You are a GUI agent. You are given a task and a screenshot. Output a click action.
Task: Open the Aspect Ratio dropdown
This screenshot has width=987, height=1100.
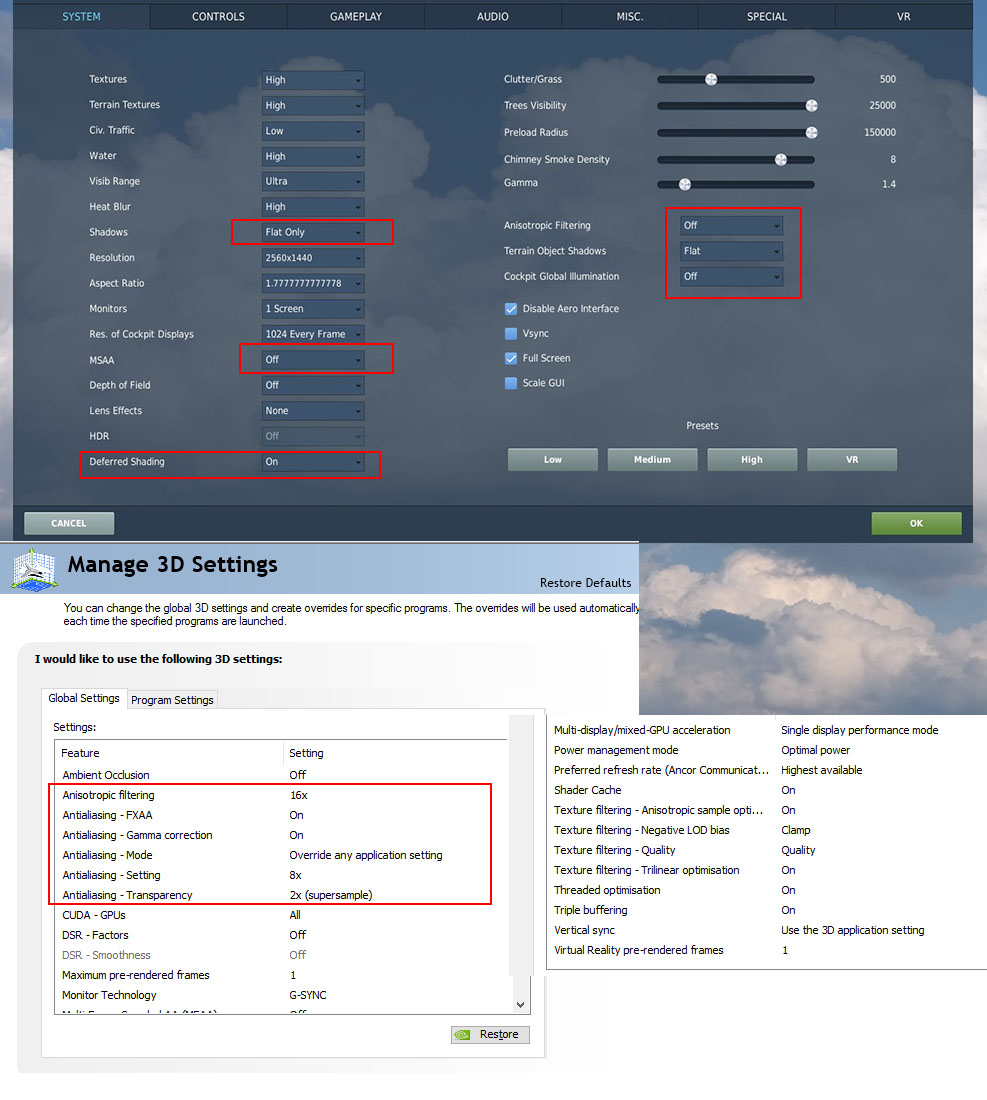tap(313, 283)
